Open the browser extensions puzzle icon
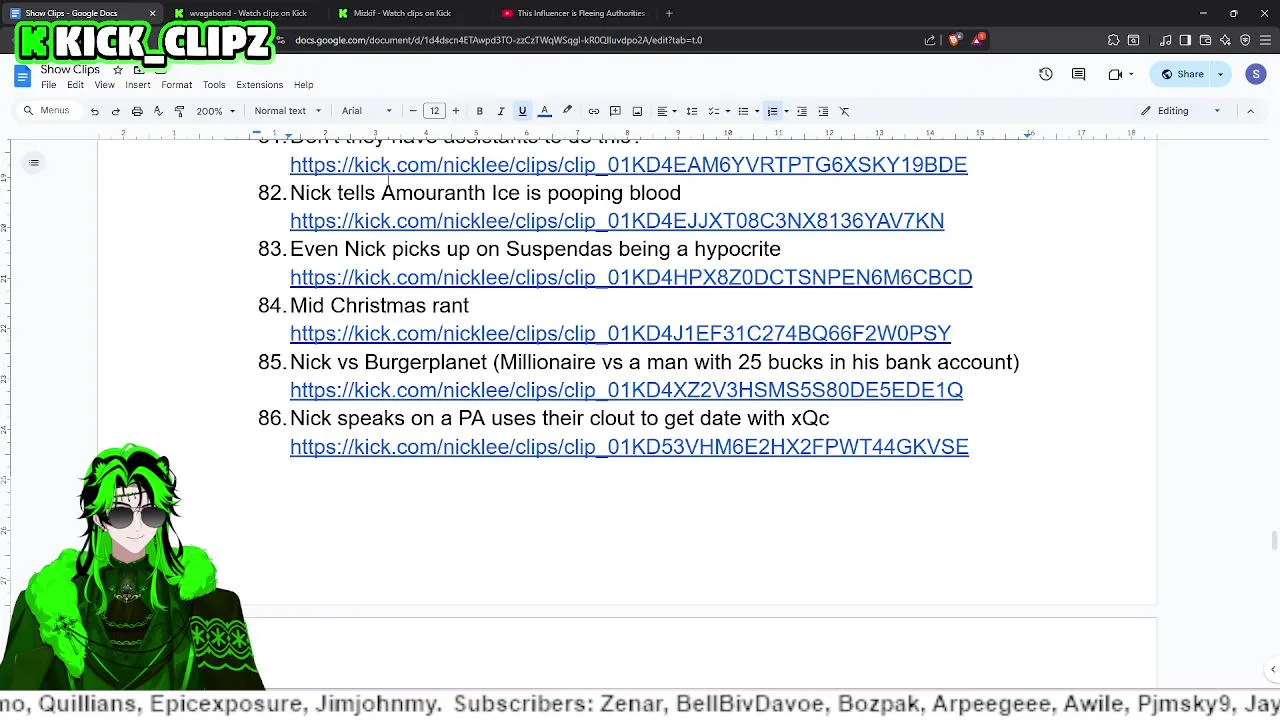The height and width of the screenshot is (720, 1280). click(x=1113, y=40)
